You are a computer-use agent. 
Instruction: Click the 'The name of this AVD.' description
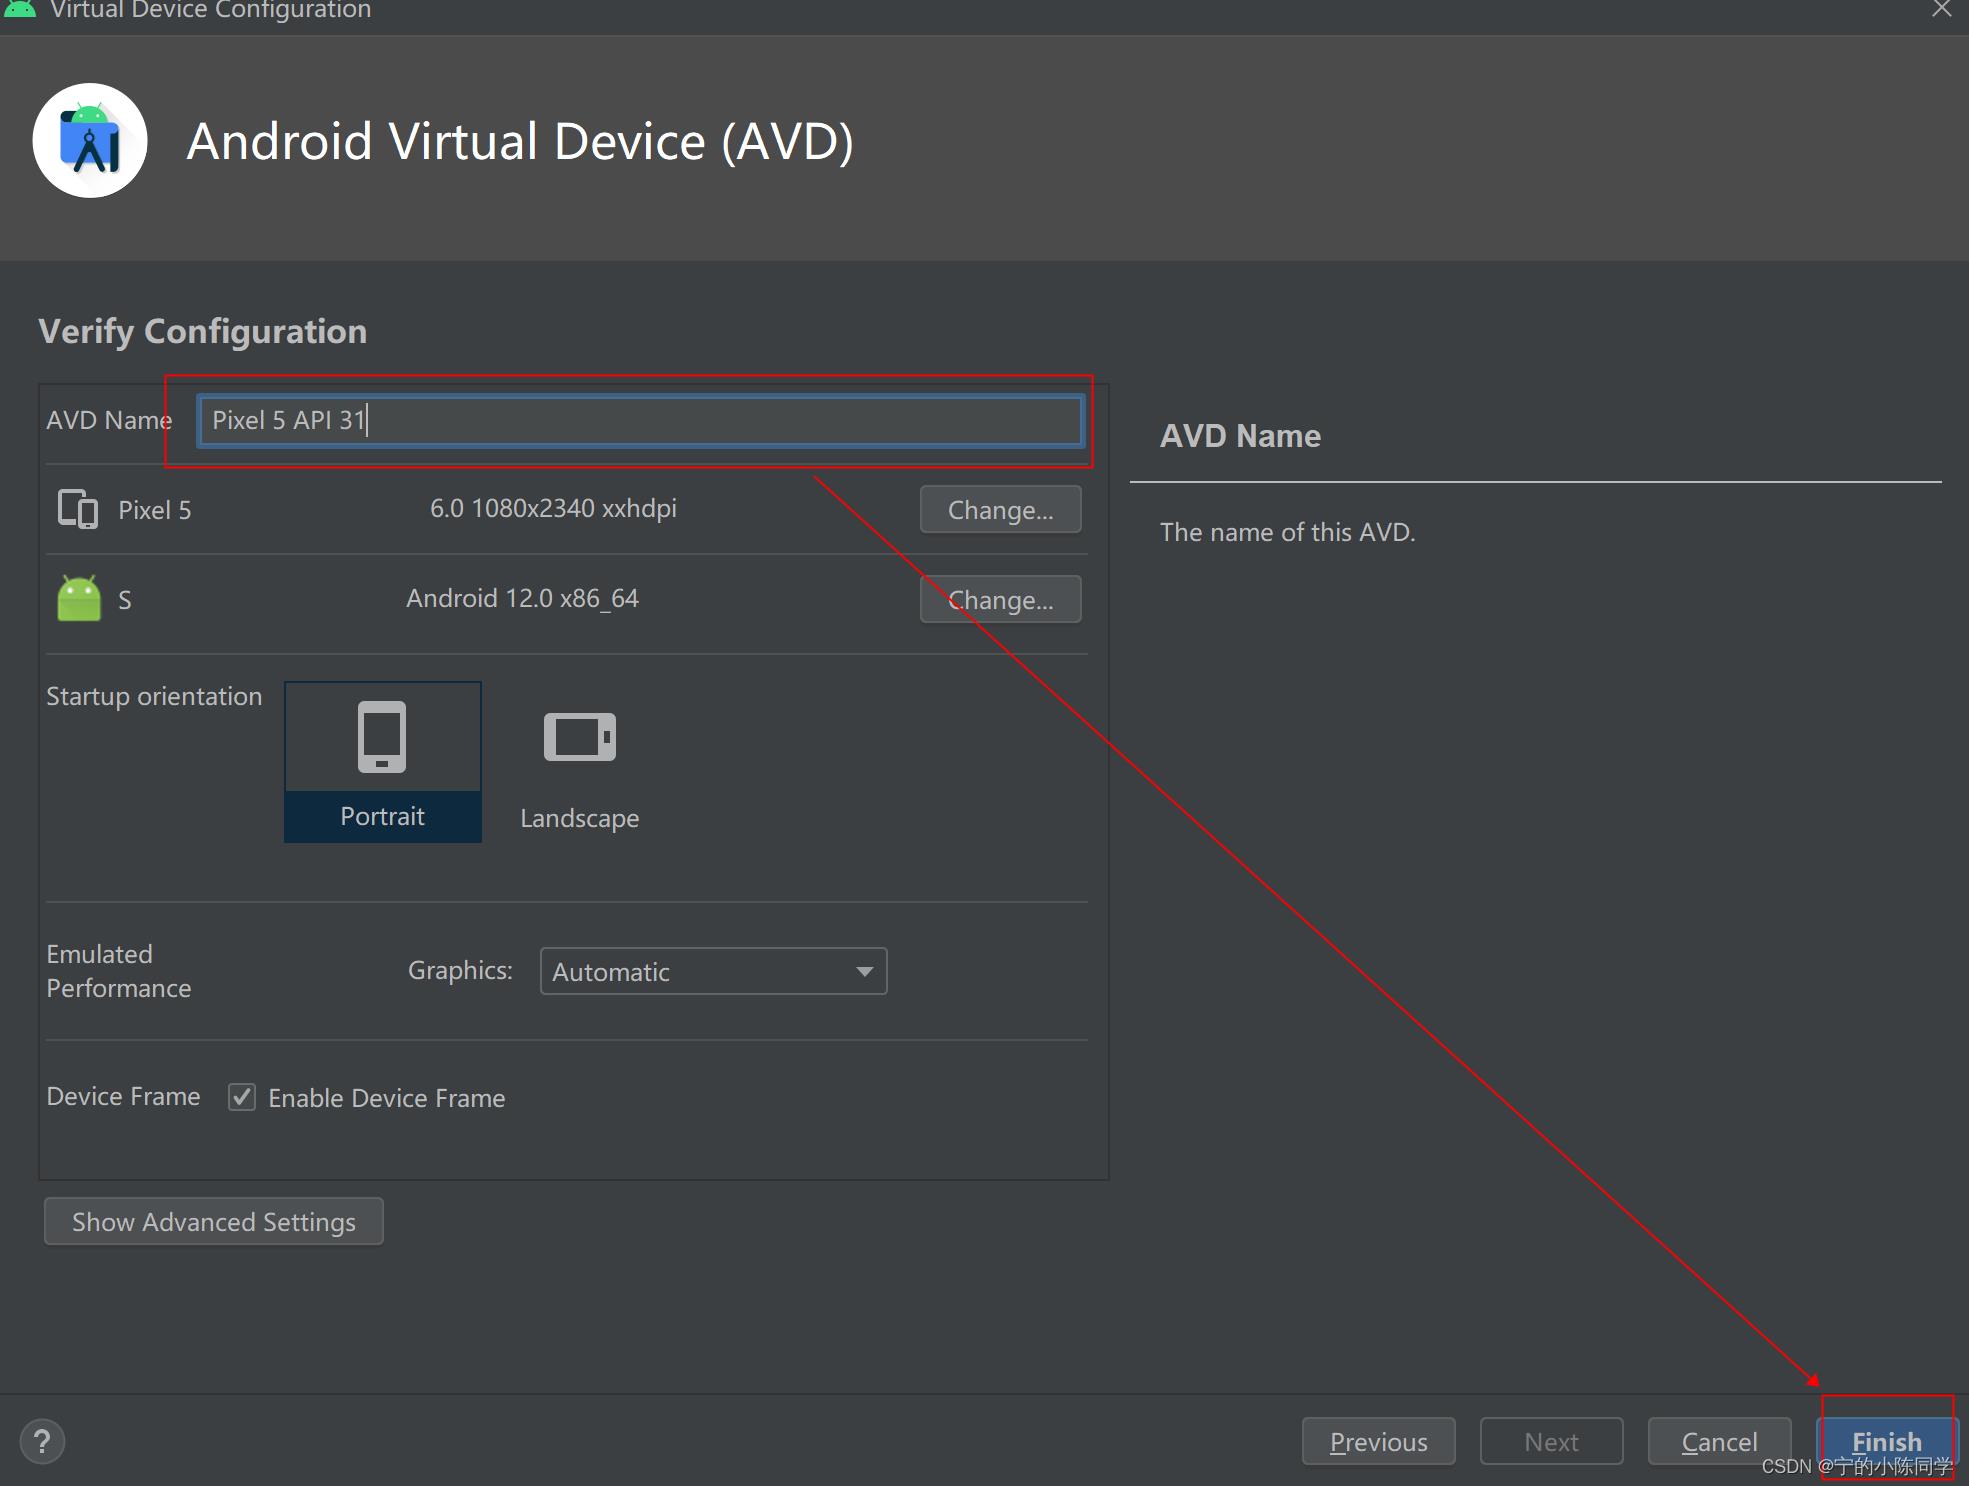[1288, 532]
